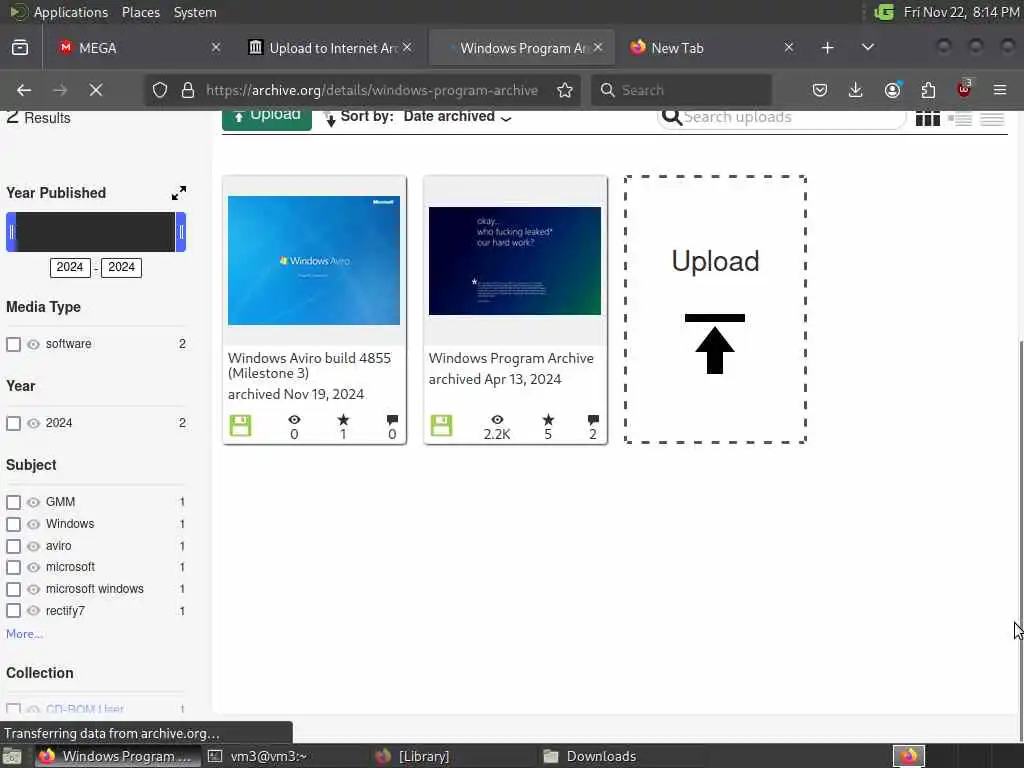The height and width of the screenshot is (768, 1024).
Task: Click the uBlock Origin extension icon
Action: [964, 89]
